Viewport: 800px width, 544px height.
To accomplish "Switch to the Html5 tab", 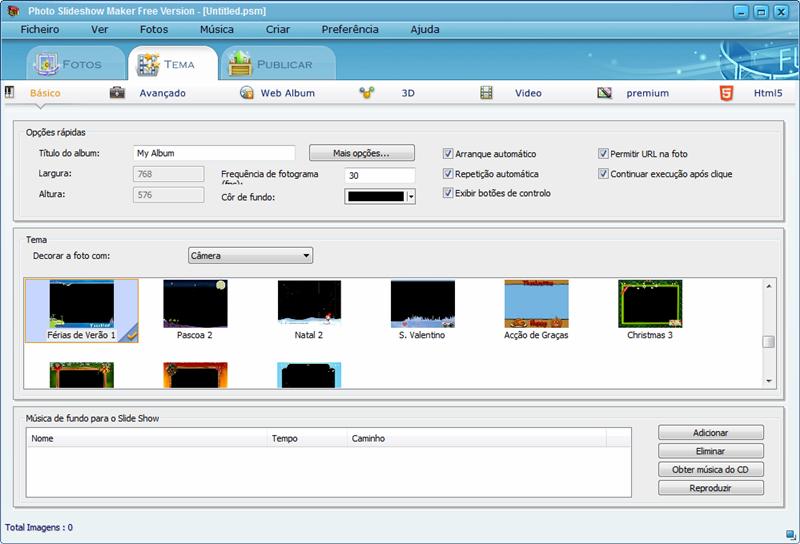I will click(x=768, y=93).
